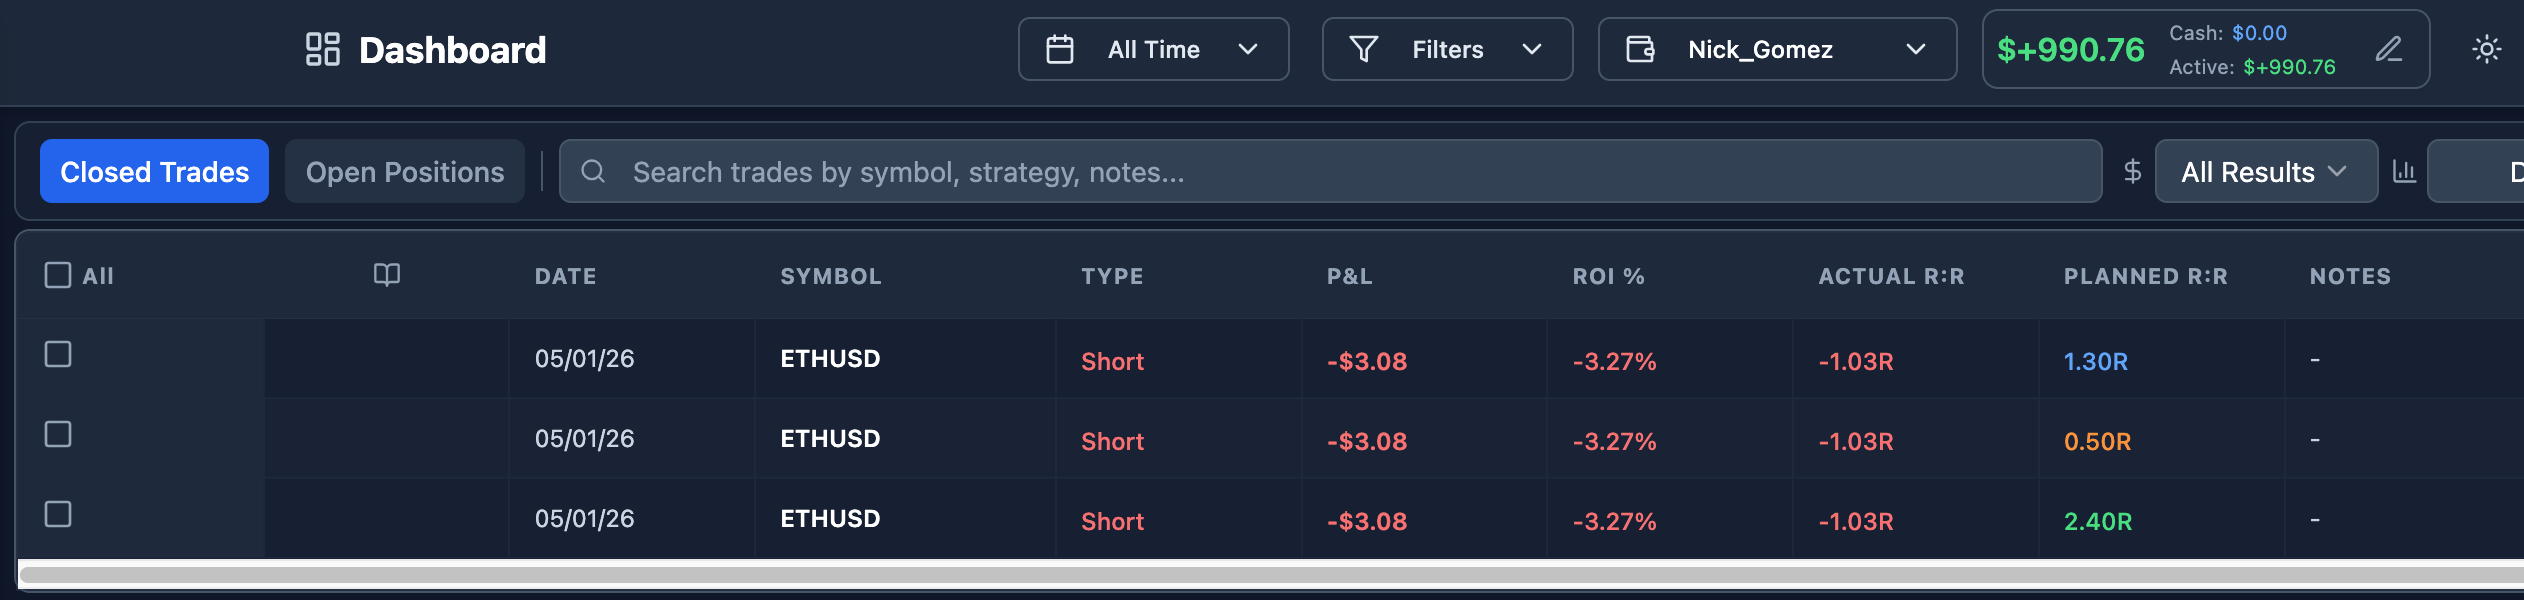Viewport: 2524px width, 600px height.
Task: Switch to the Open Positions tab
Action: (x=405, y=171)
